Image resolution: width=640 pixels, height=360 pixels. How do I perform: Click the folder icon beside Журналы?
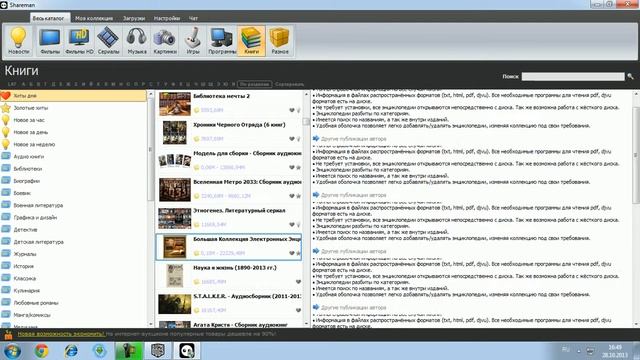point(6,253)
